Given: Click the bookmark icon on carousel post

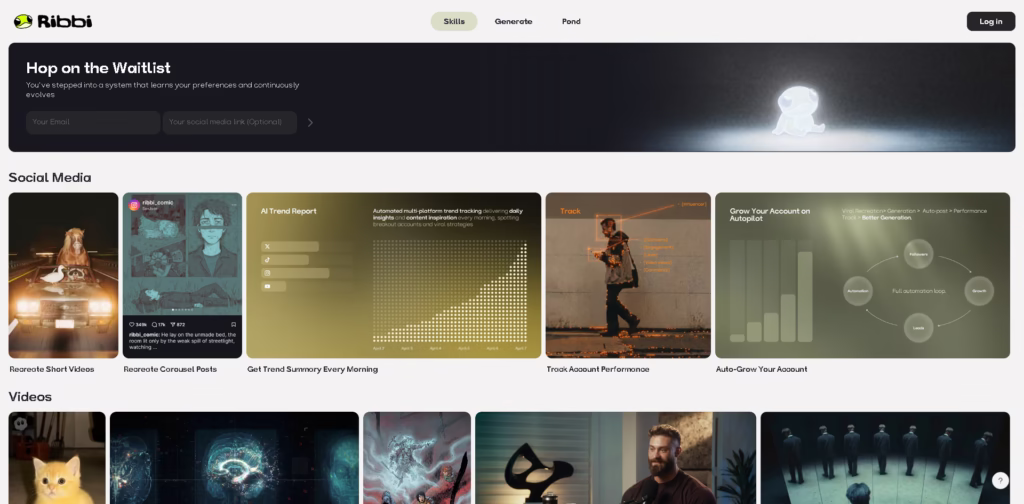Looking at the screenshot, I should tap(233, 325).
